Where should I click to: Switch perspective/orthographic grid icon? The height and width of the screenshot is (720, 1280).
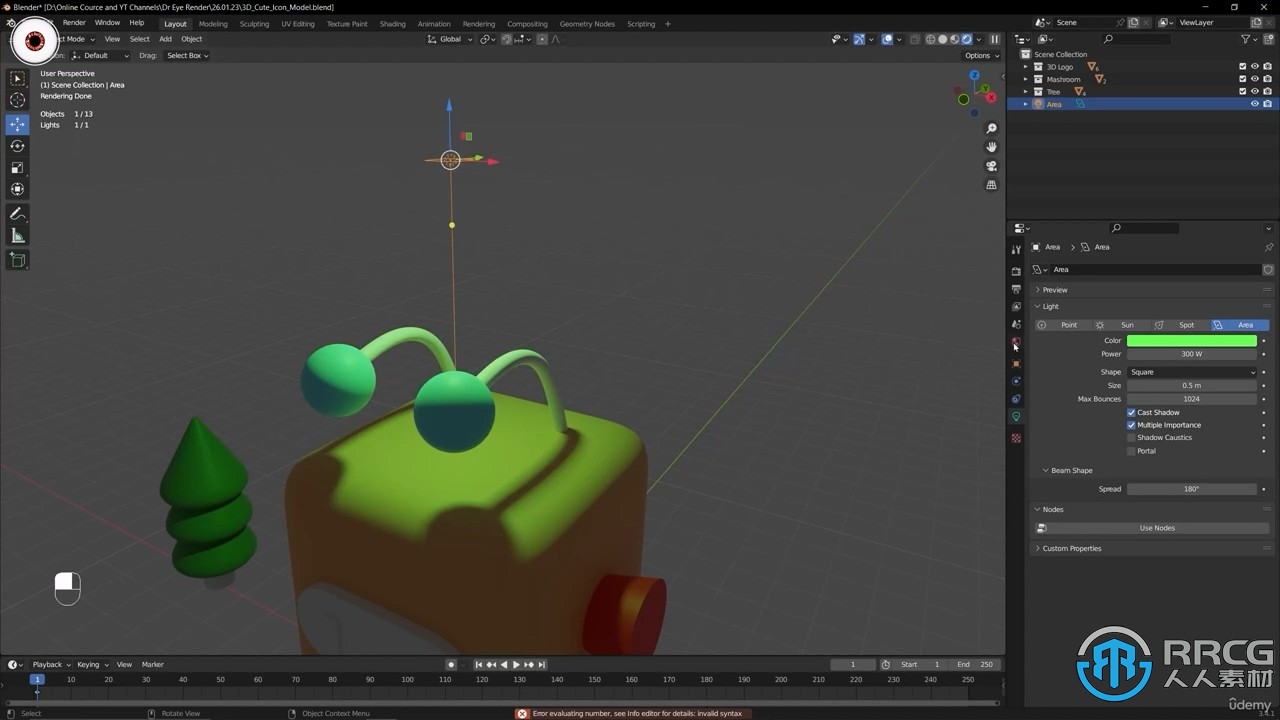click(991, 185)
